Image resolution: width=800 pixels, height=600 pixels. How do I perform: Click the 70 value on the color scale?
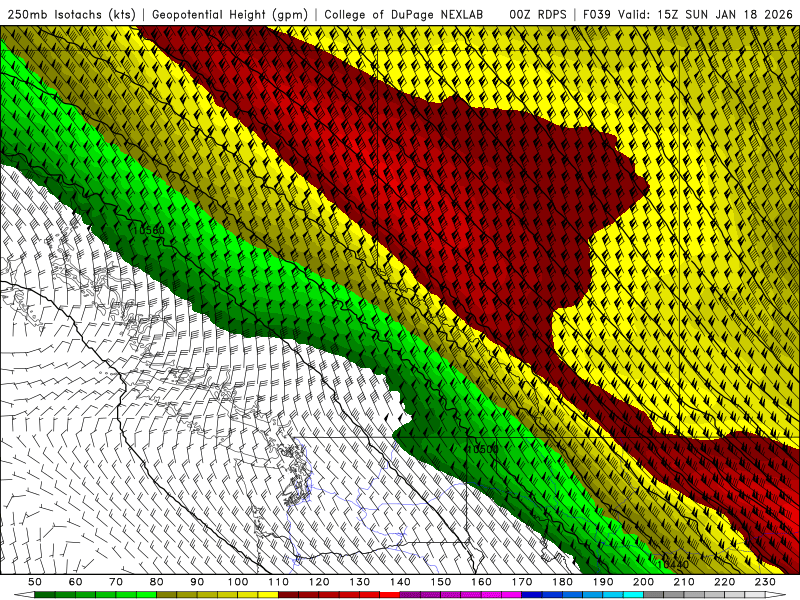(116, 582)
